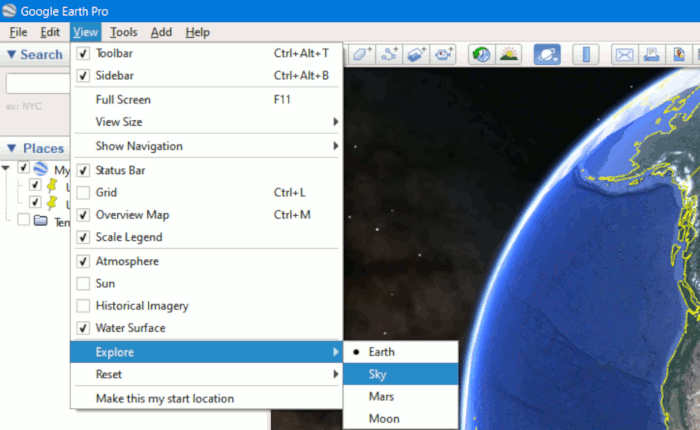
Task: Expand the Show Navigation submenu
Action: click(x=206, y=146)
